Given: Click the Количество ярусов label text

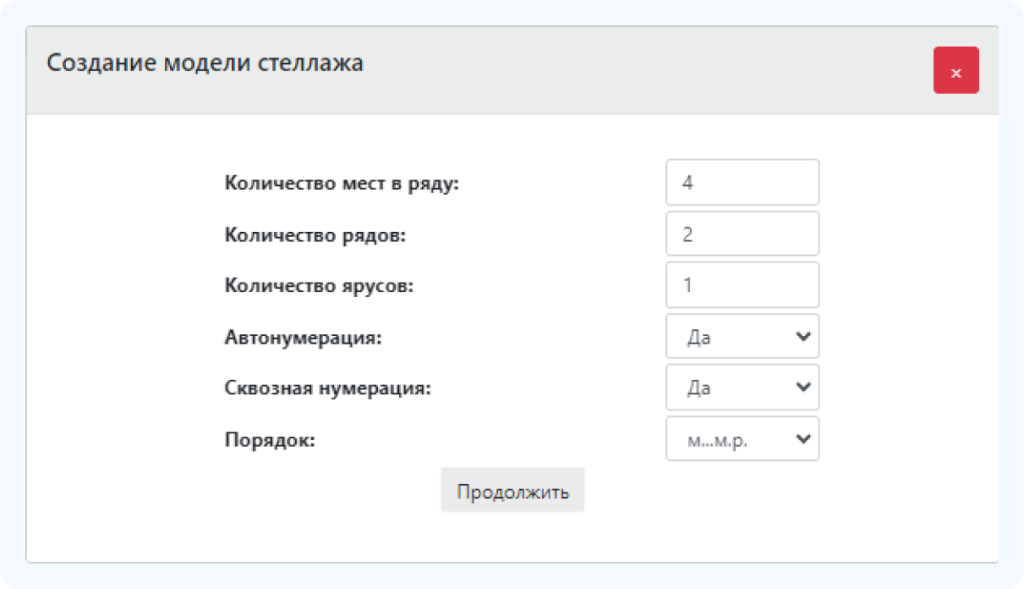Looking at the screenshot, I should coord(319,286).
